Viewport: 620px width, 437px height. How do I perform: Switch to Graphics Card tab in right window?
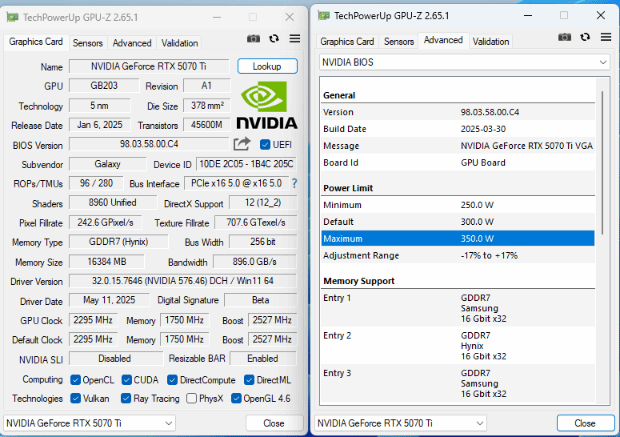point(347,42)
